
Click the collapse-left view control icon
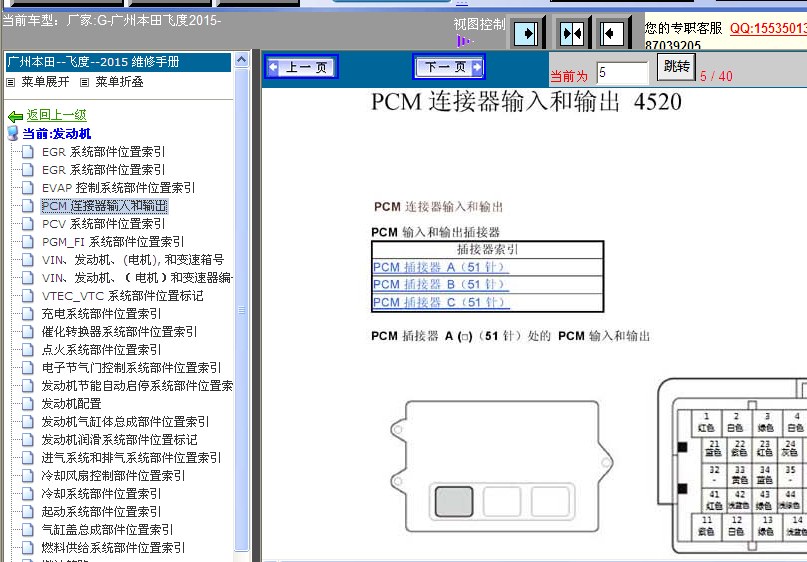tap(612, 34)
